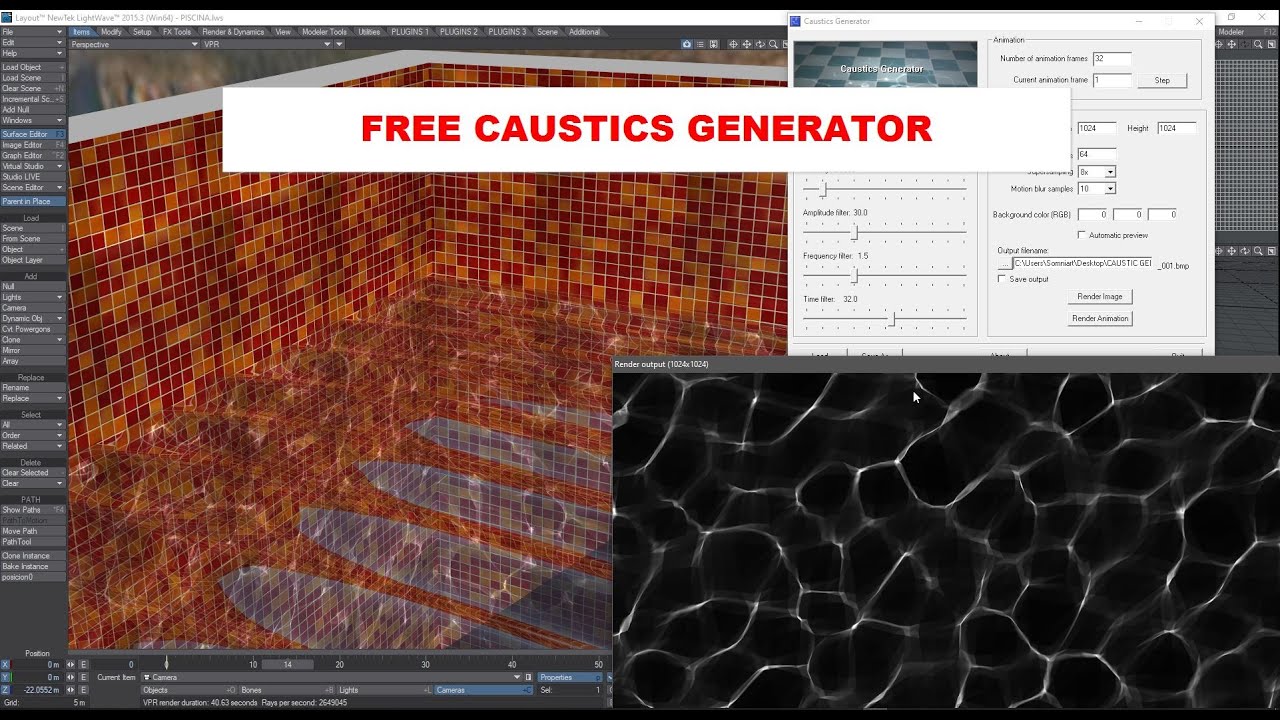Select Bones selection mode

(x=287, y=690)
